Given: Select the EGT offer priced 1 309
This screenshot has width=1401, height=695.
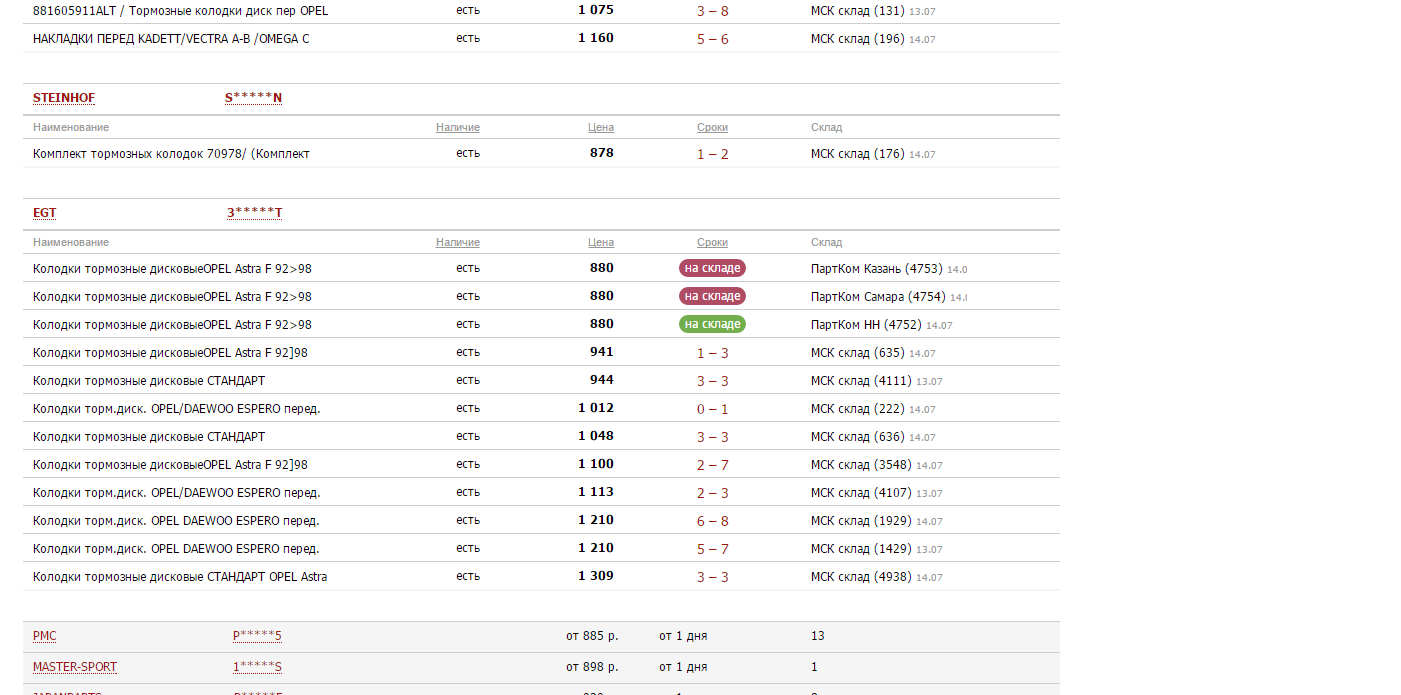Looking at the screenshot, I should [x=541, y=576].
